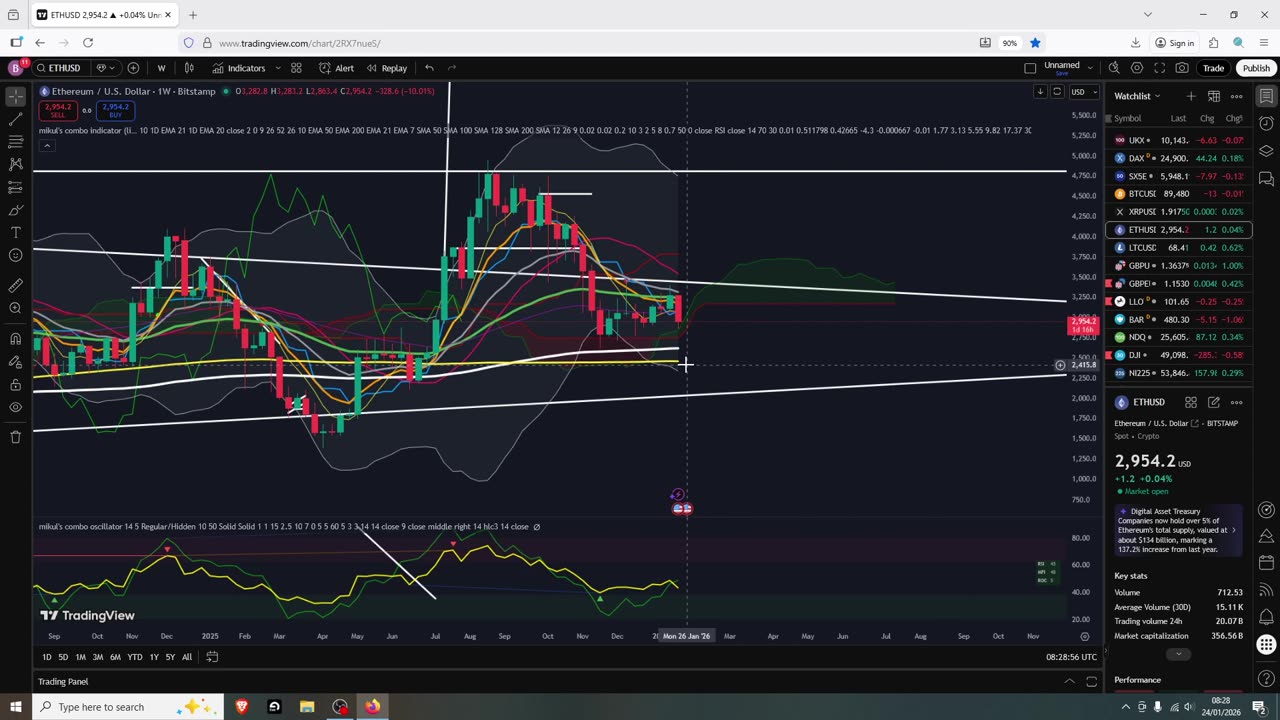Open the Indicators menu
The width and height of the screenshot is (1280, 720).
pos(239,68)
